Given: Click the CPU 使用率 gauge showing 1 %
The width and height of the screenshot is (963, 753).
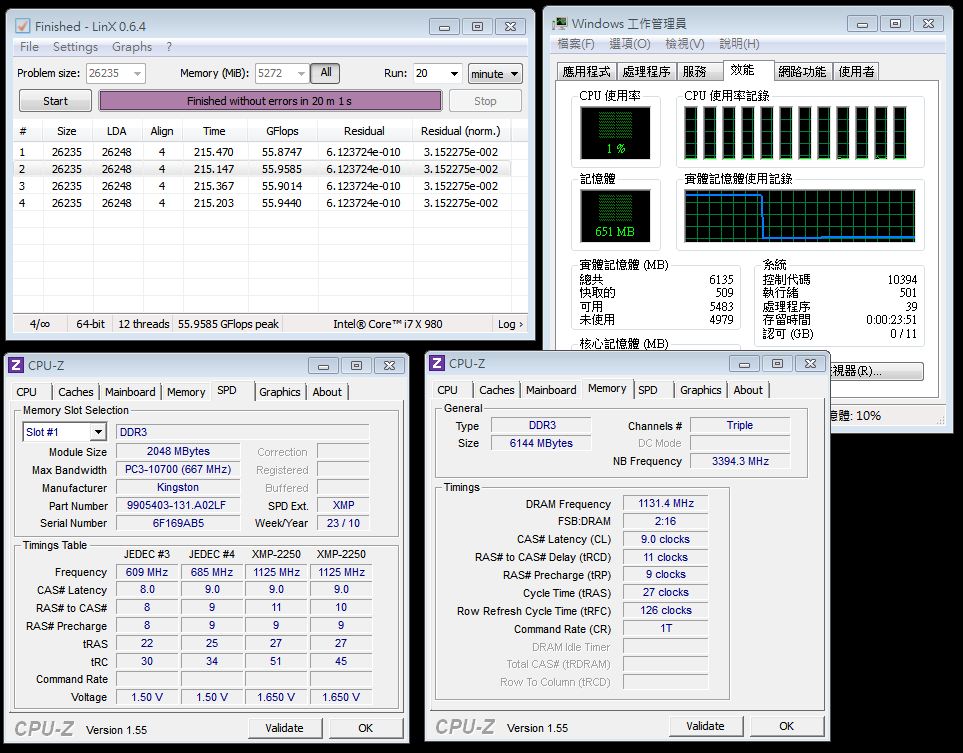Looking at the screenshot, I should pos(615,133).
